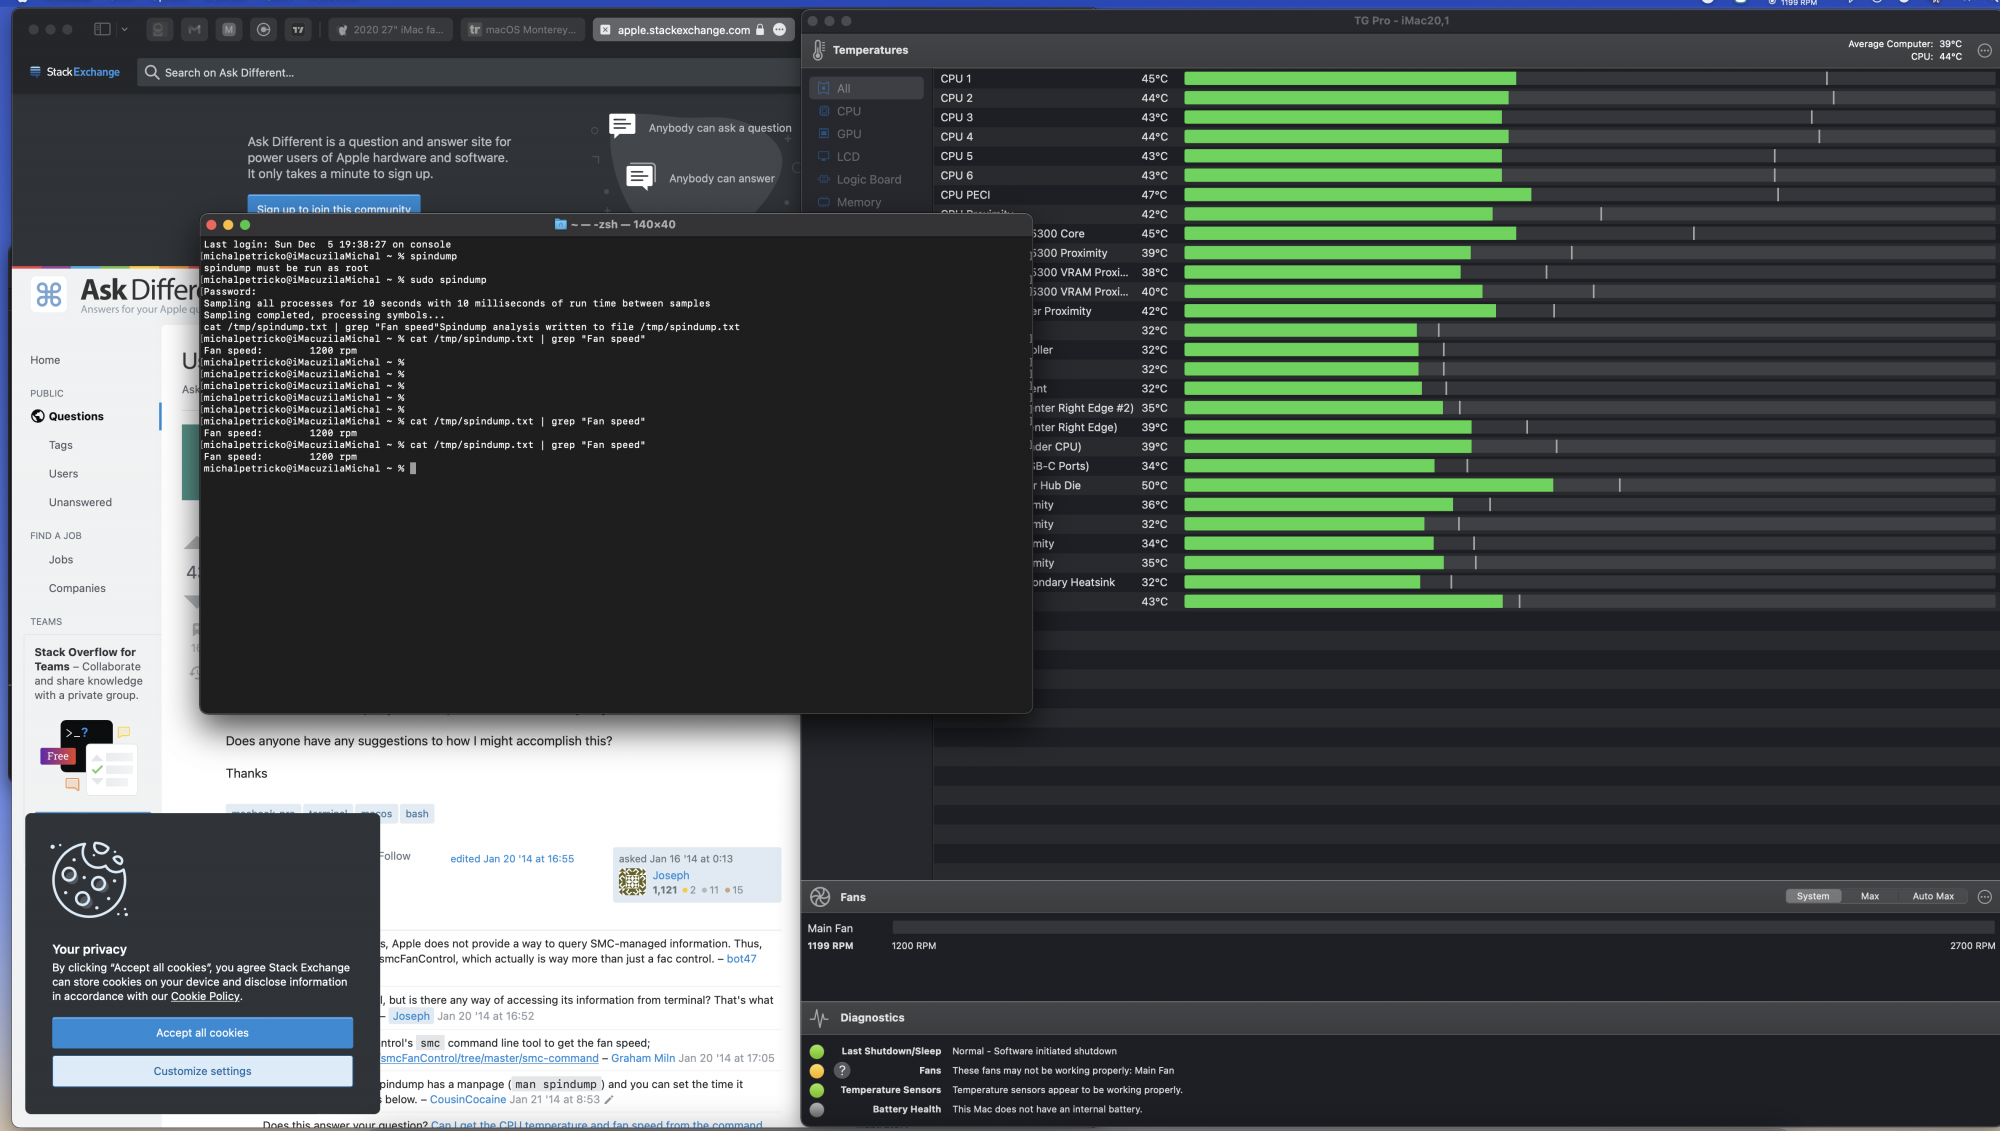Screen dimensions: 2000x1131
Task: Select Logic Board sensor category
Action: click(868, 180)
